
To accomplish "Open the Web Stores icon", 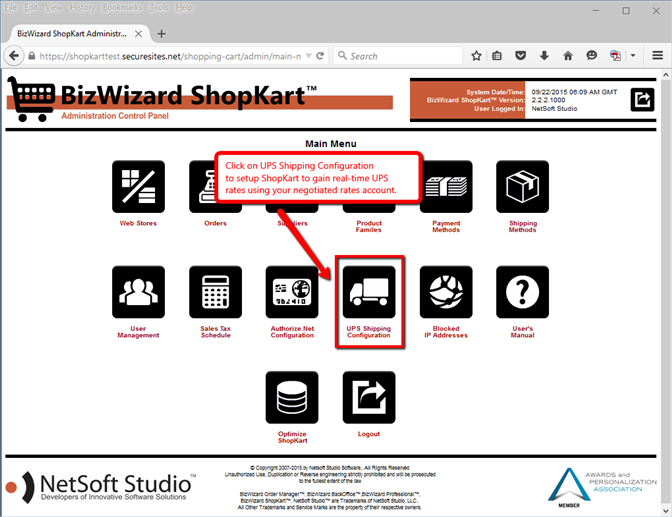I will 138,186.
